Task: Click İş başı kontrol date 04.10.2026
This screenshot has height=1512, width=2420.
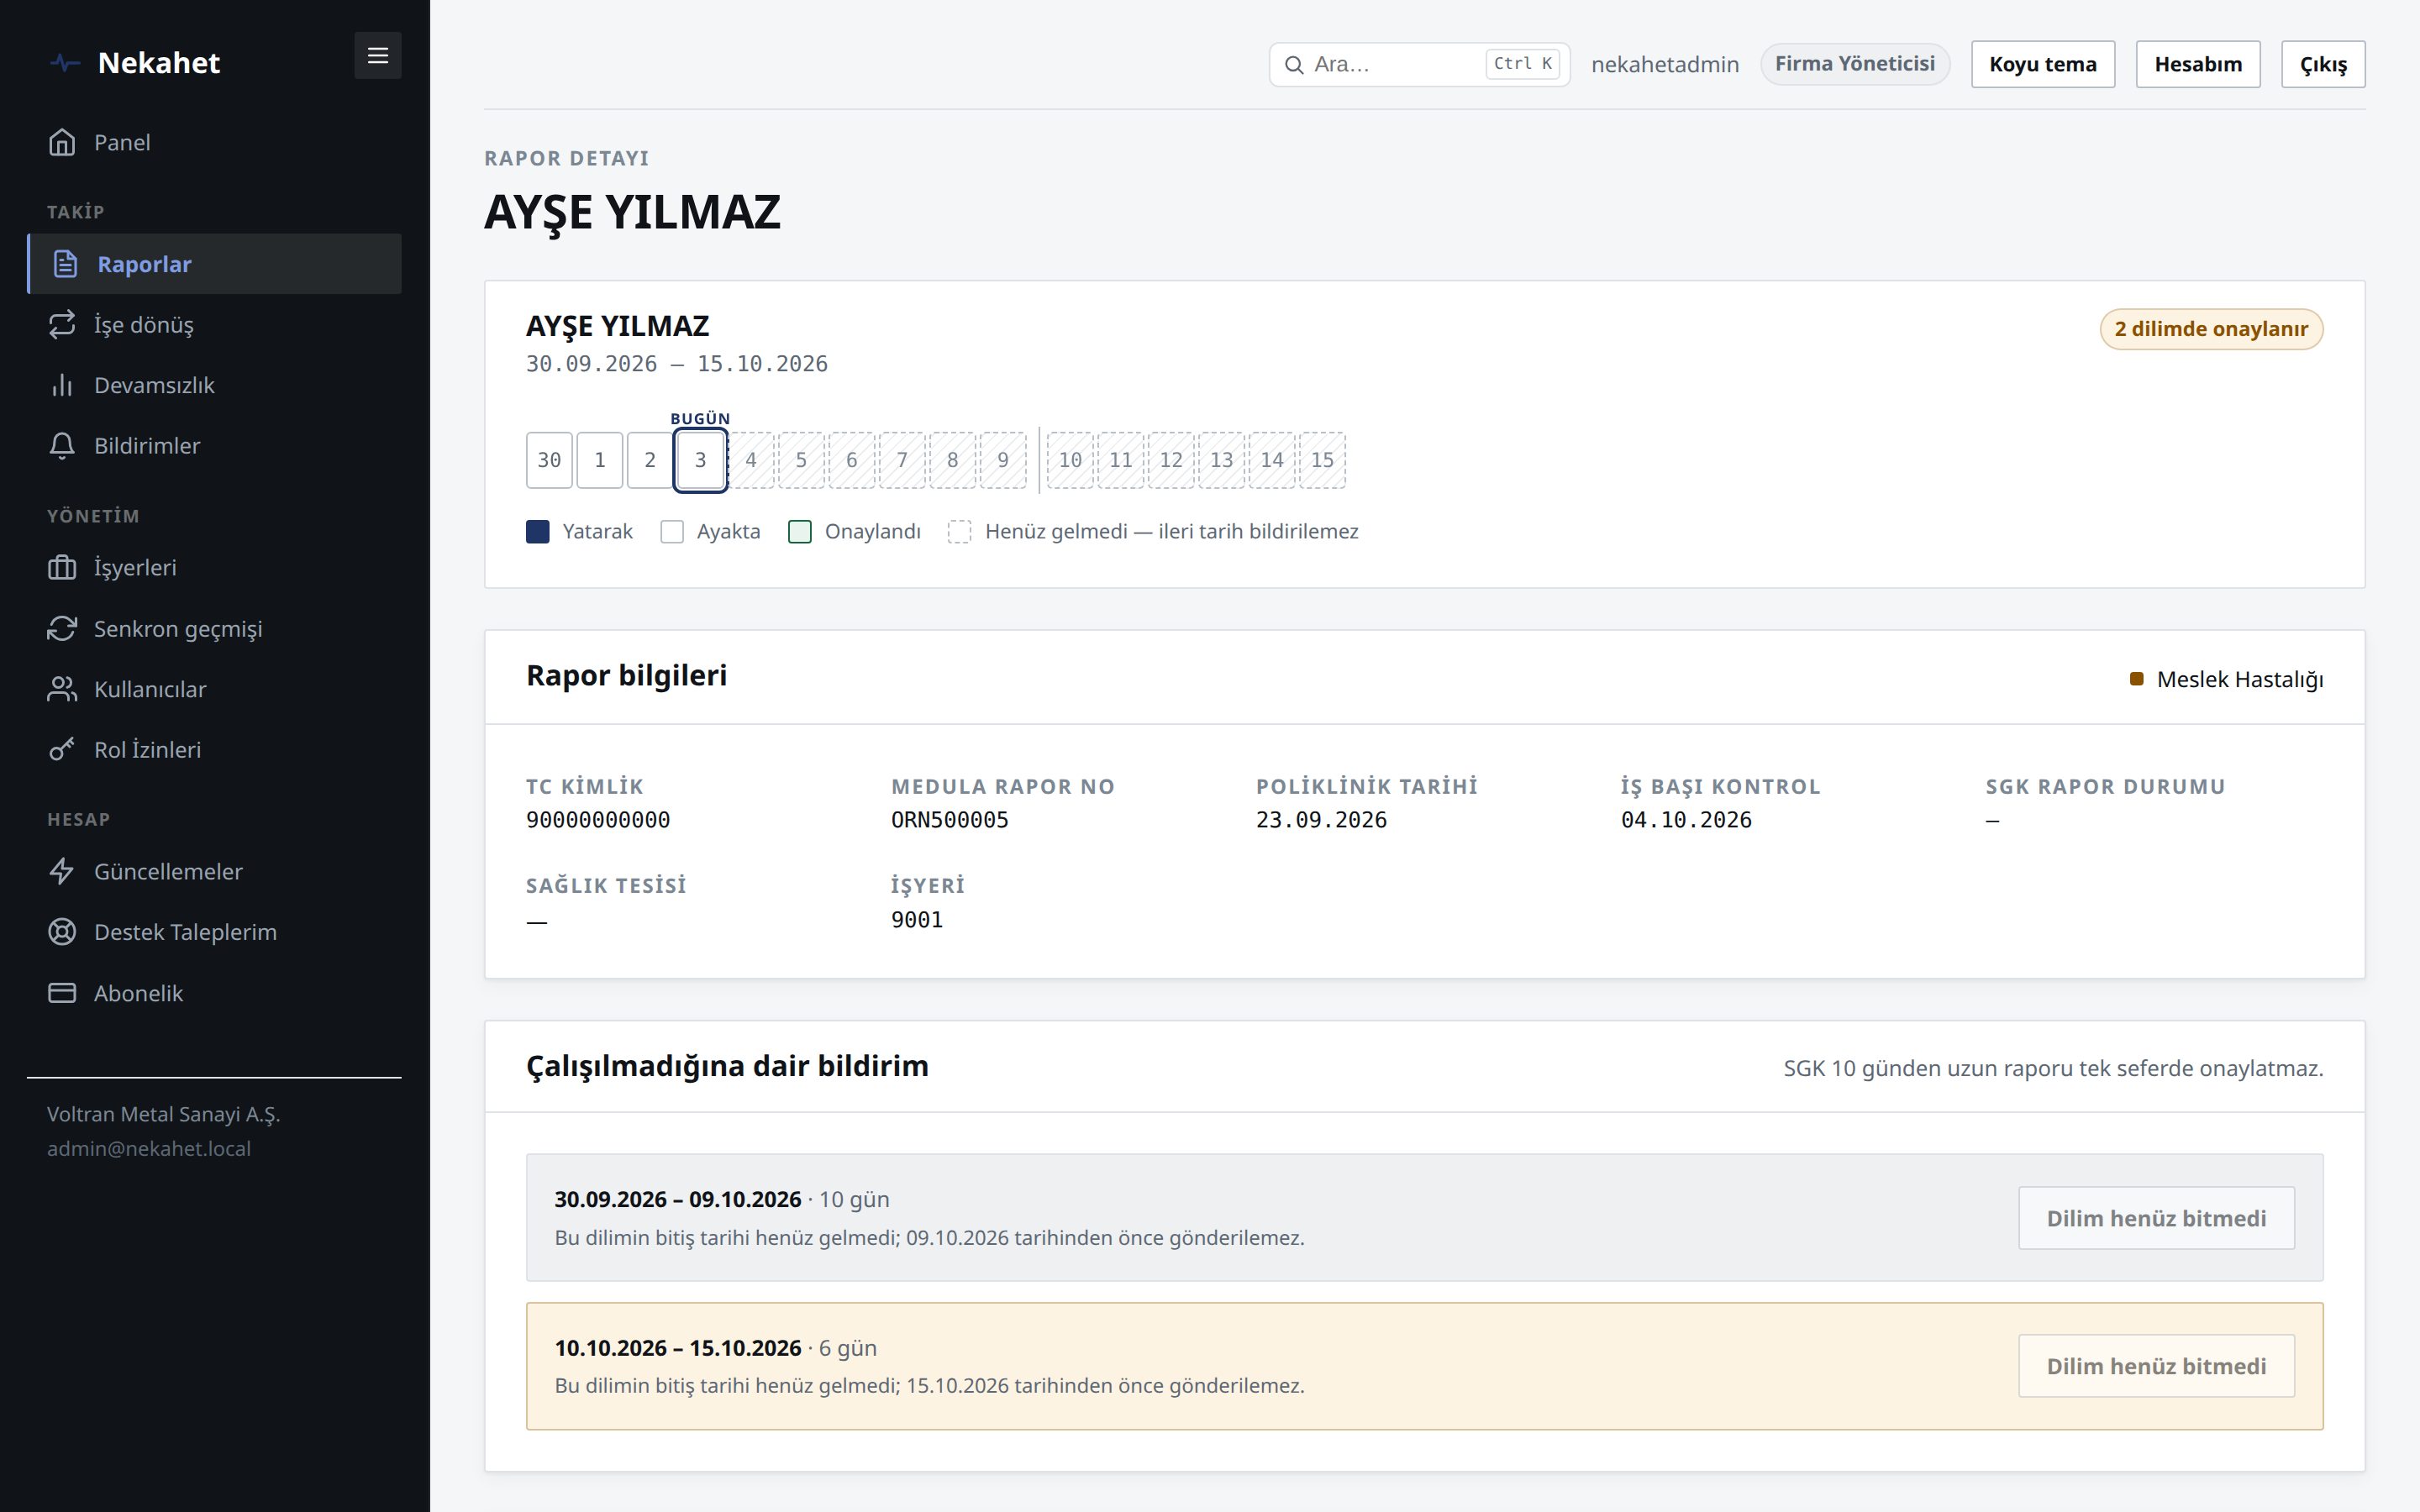Action: pos(1686,820)
